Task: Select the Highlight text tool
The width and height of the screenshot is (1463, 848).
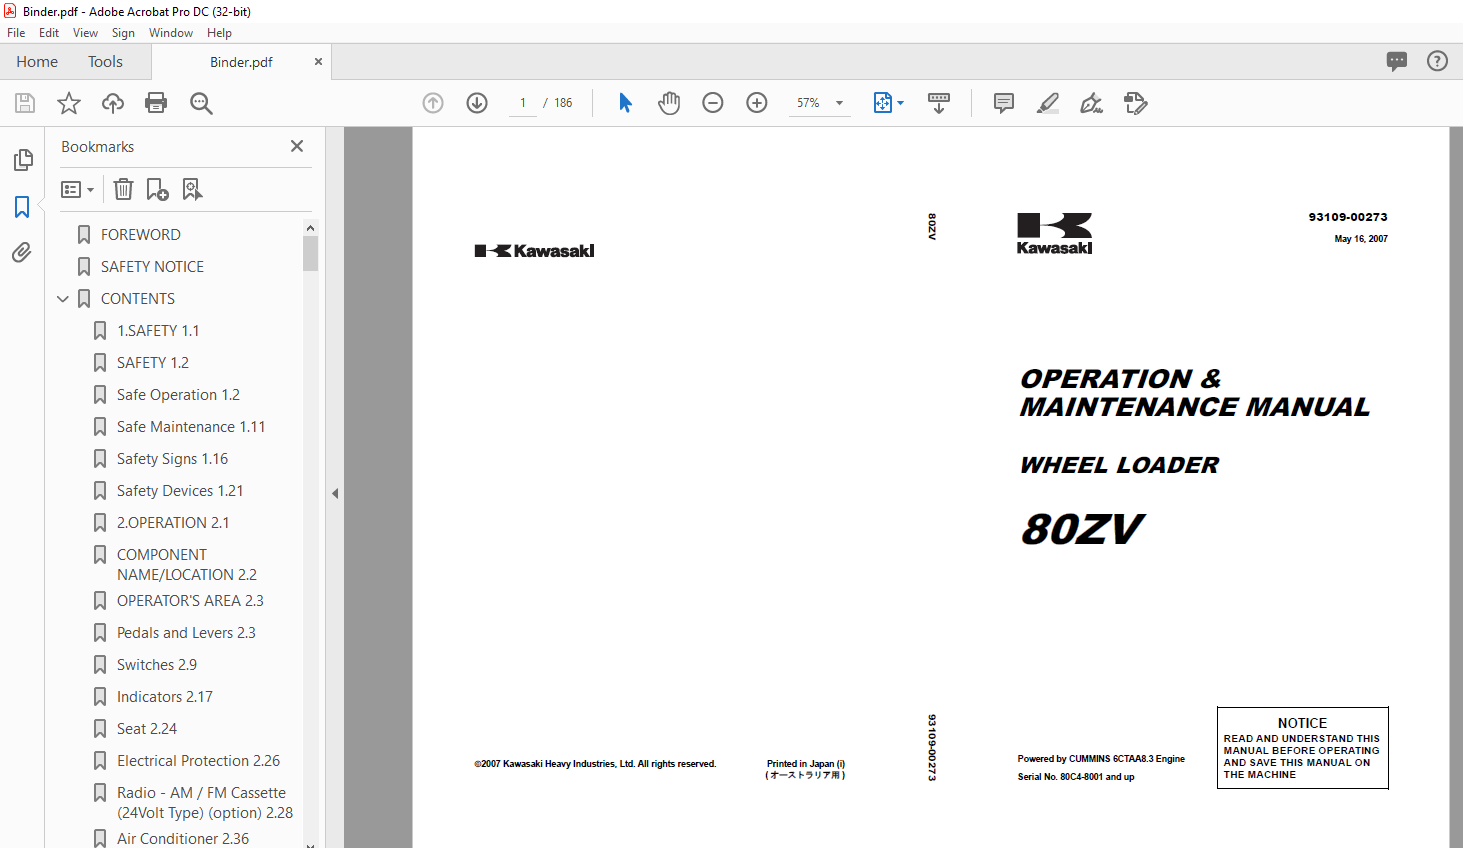Action: [1047, 103]
